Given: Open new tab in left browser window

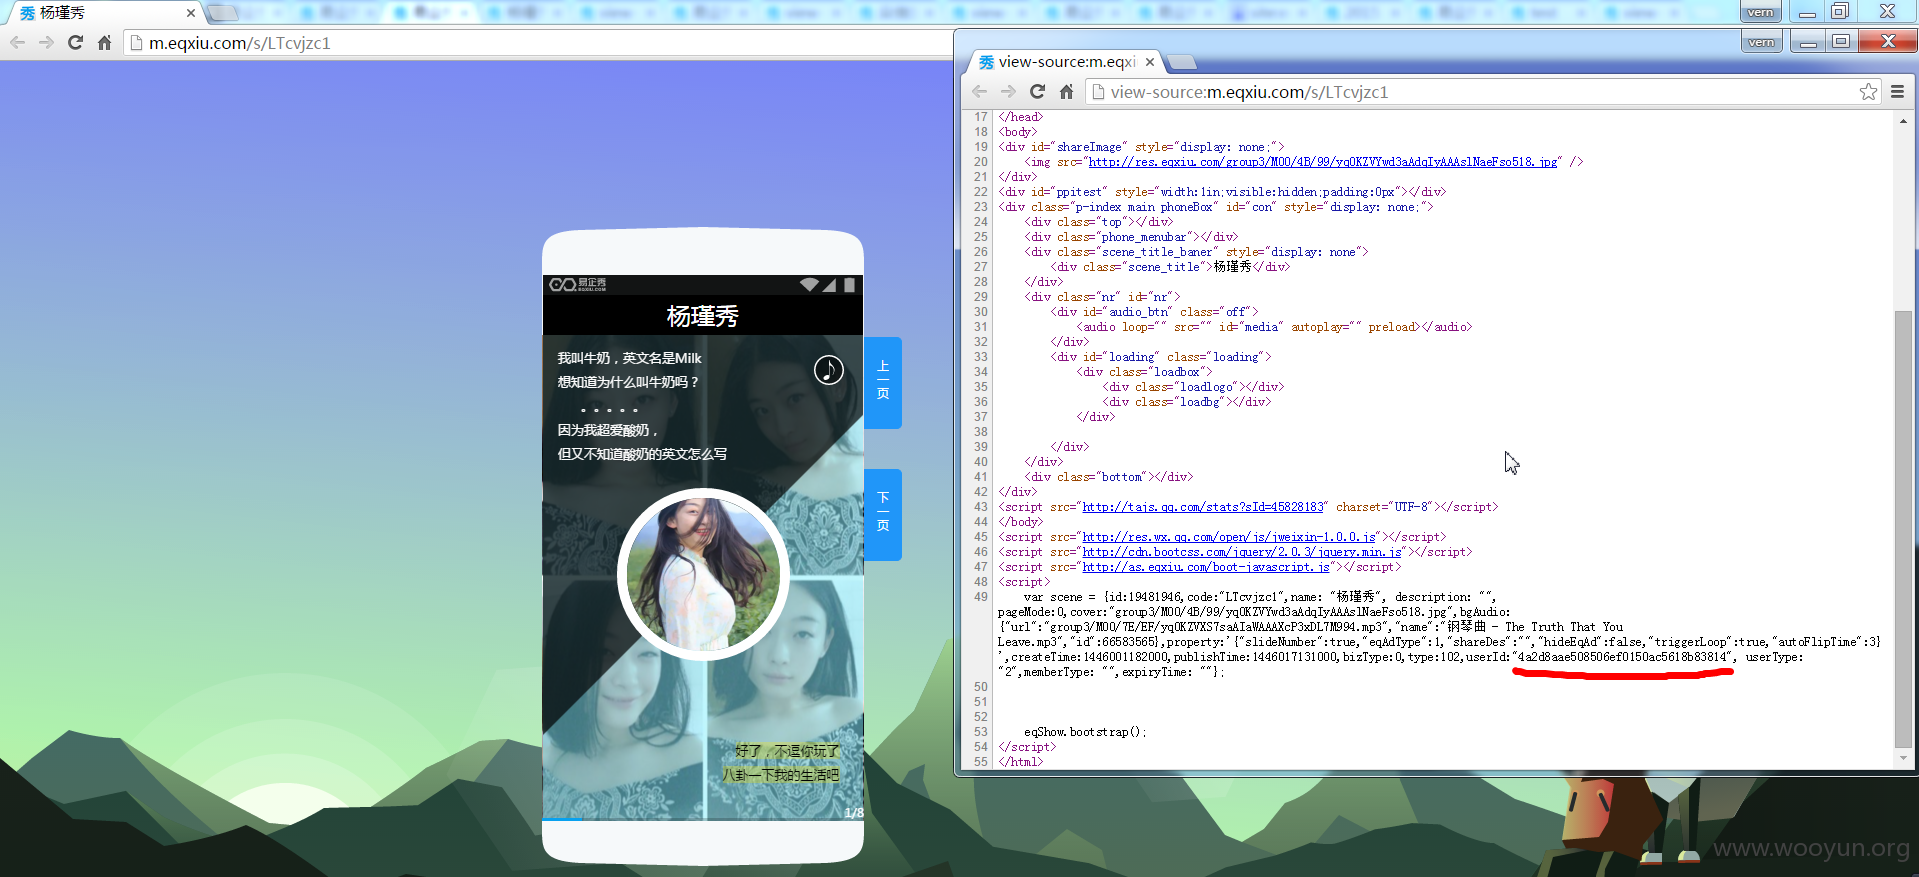Looking at the screenshot, I should pos(222,13).
